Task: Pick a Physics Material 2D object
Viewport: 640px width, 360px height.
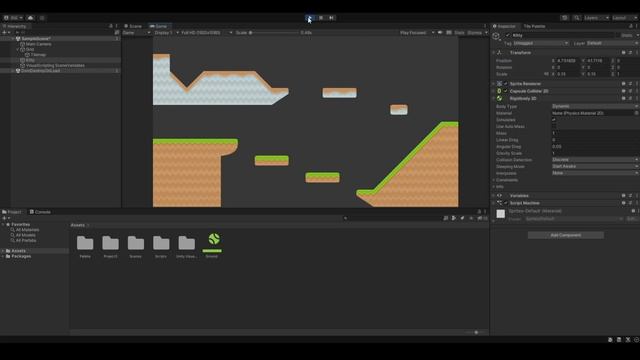Action: coord(637,113)
